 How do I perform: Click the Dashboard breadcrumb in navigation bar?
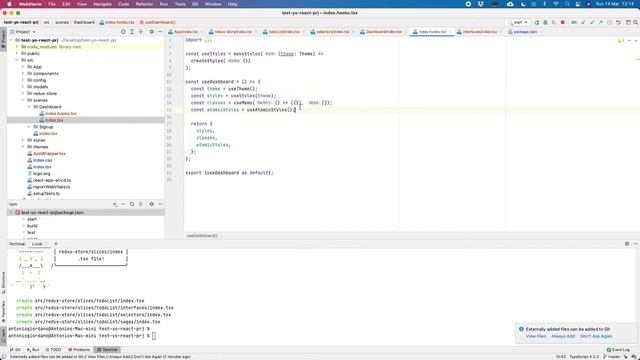[x=84, y=22]
